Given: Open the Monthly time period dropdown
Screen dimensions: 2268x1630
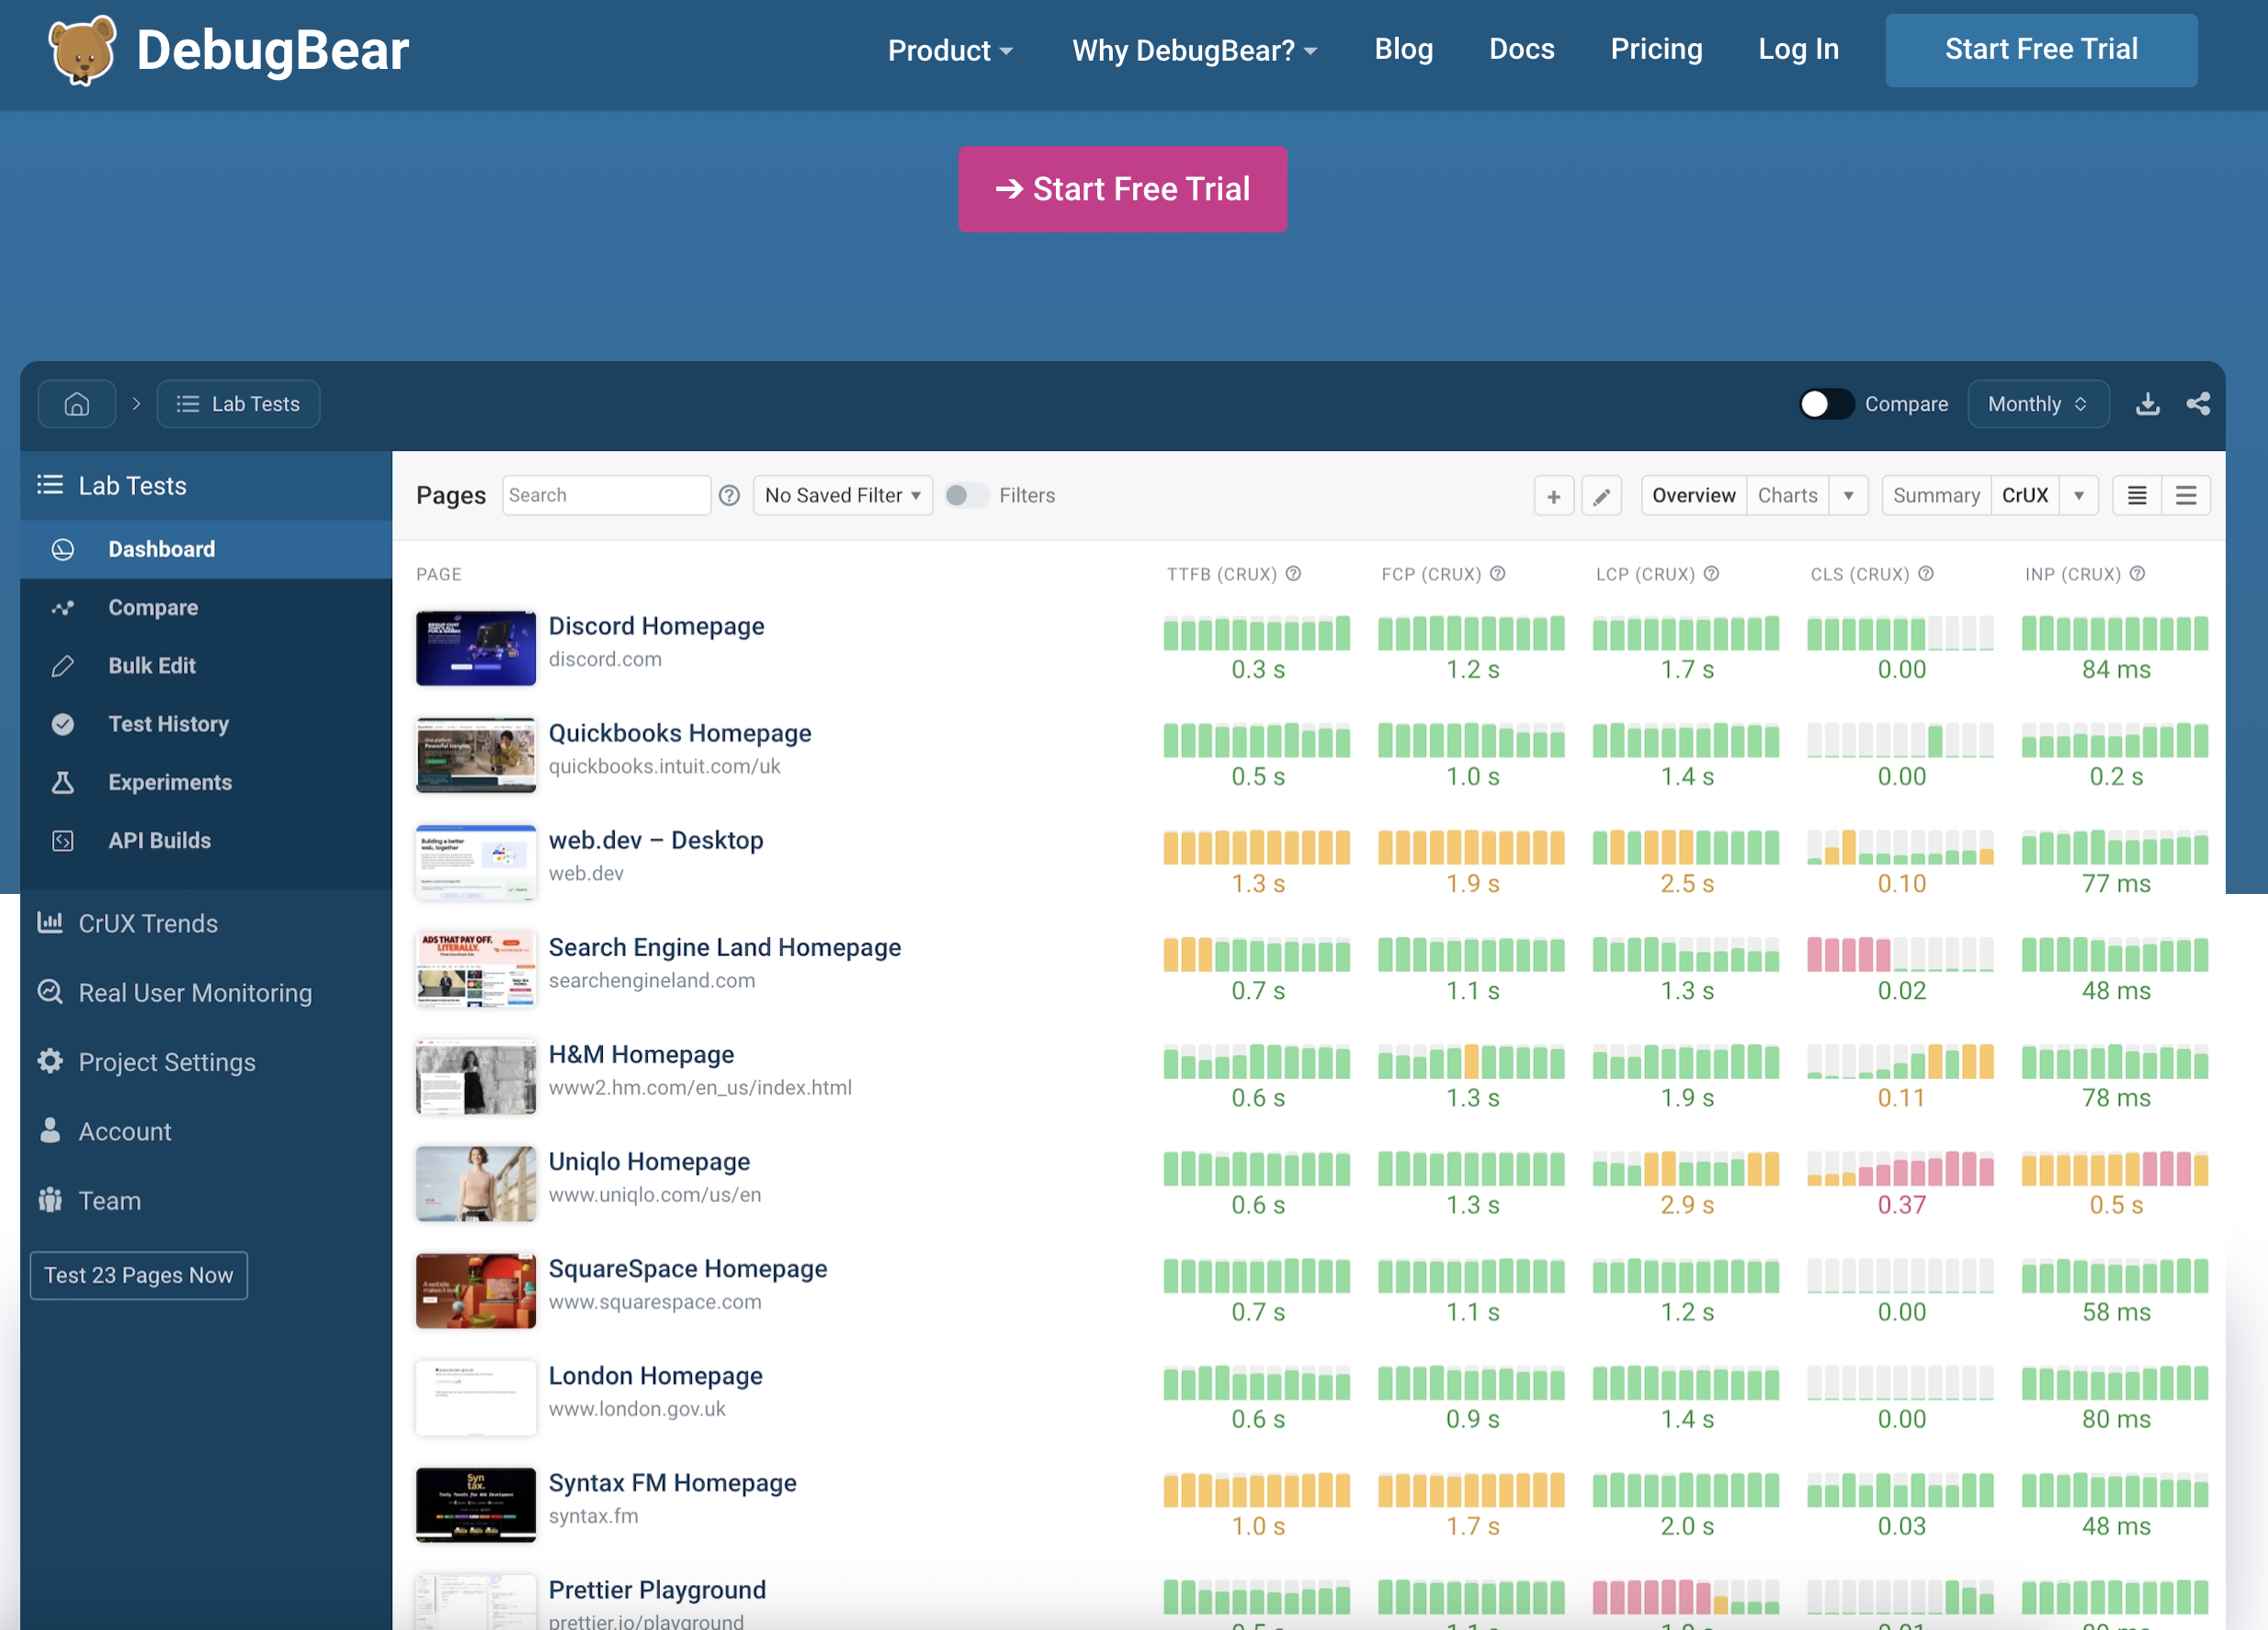Looking at the screenshot, I should (2038, 404).
